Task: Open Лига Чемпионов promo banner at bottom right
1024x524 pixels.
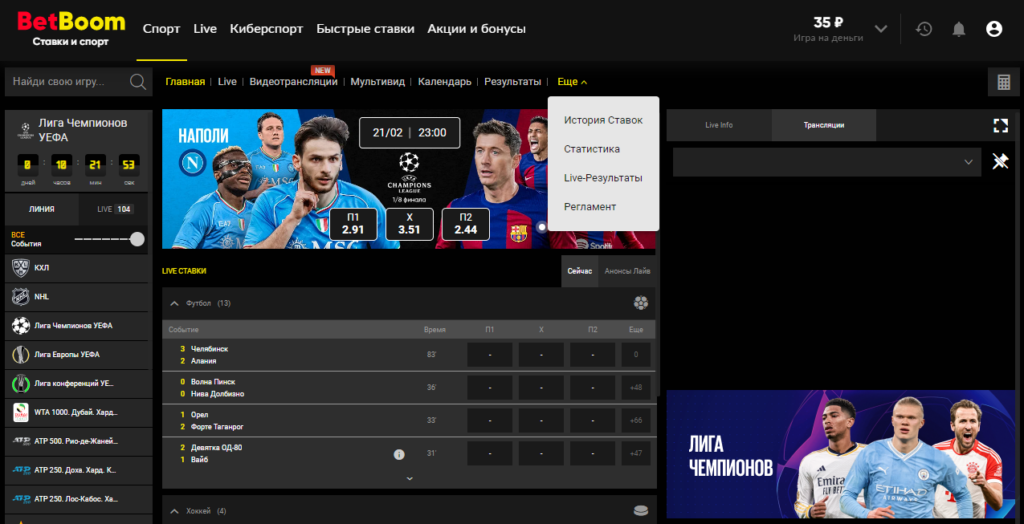Action: coord(840,454)
